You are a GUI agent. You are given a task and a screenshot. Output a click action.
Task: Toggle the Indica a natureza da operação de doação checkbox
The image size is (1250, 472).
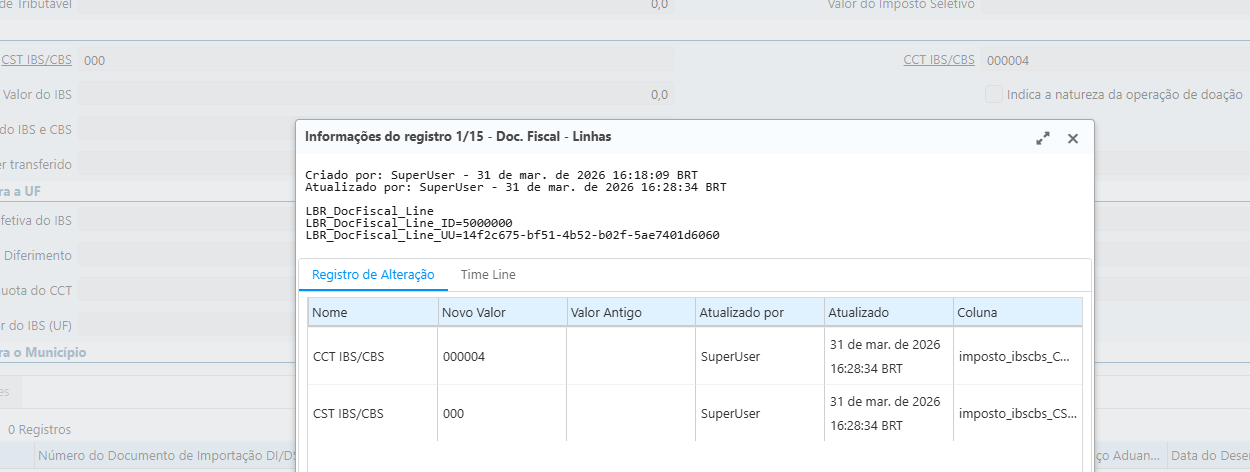[x=993, y=94]
